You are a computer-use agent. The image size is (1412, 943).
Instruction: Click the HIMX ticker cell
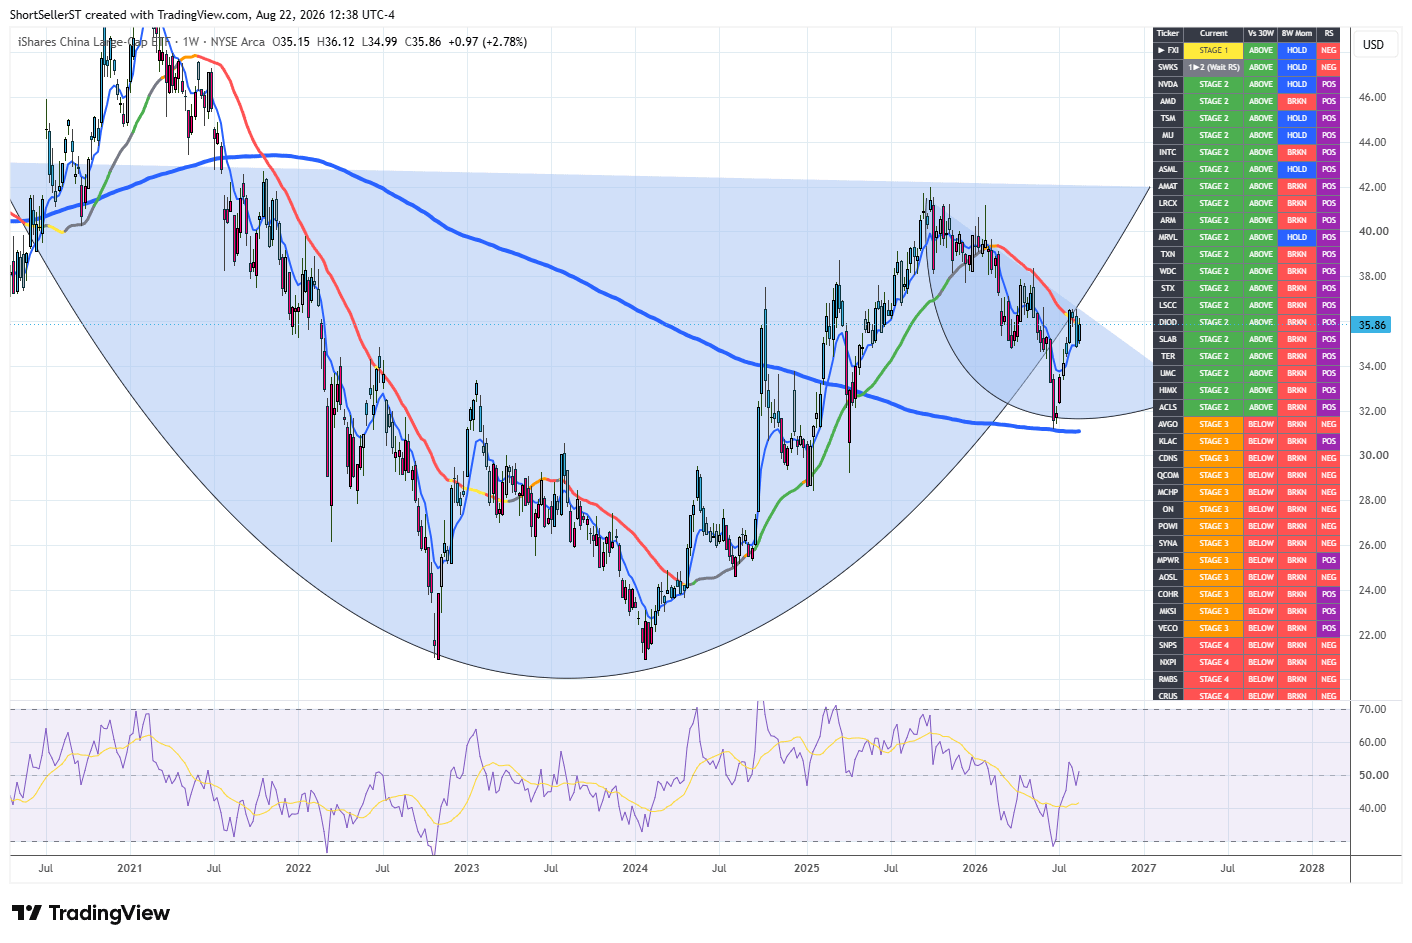1168,390
